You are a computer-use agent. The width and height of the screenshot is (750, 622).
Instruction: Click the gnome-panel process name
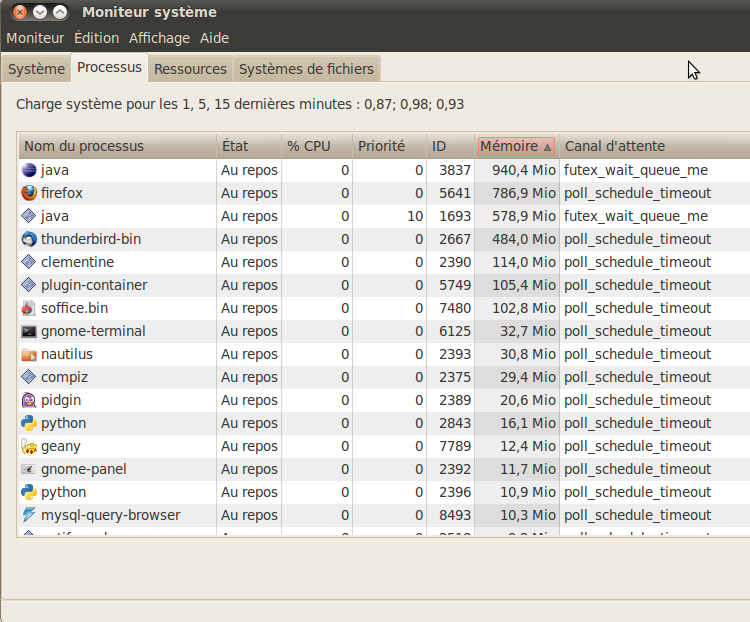tap(84, 469)
